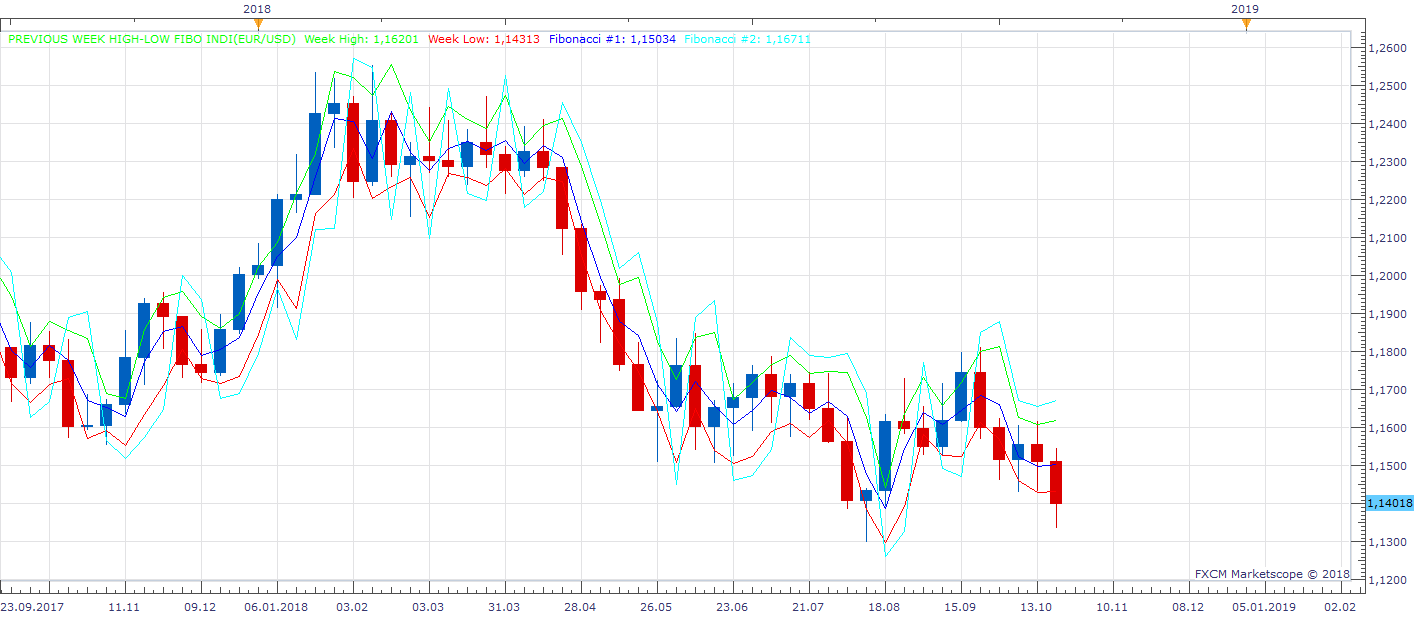
Task: Click the 23.06 date axis label
Action: click(732, 607)
